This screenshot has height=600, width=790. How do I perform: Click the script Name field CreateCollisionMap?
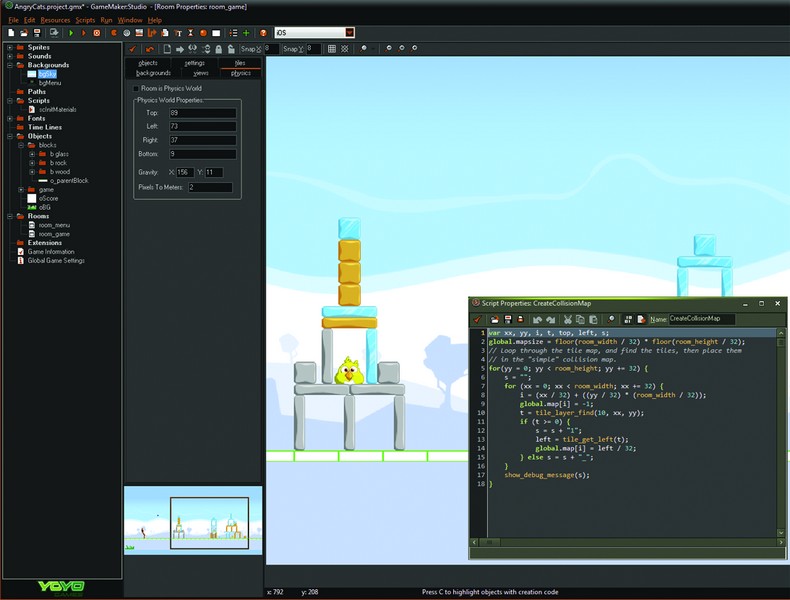(702, 319)
